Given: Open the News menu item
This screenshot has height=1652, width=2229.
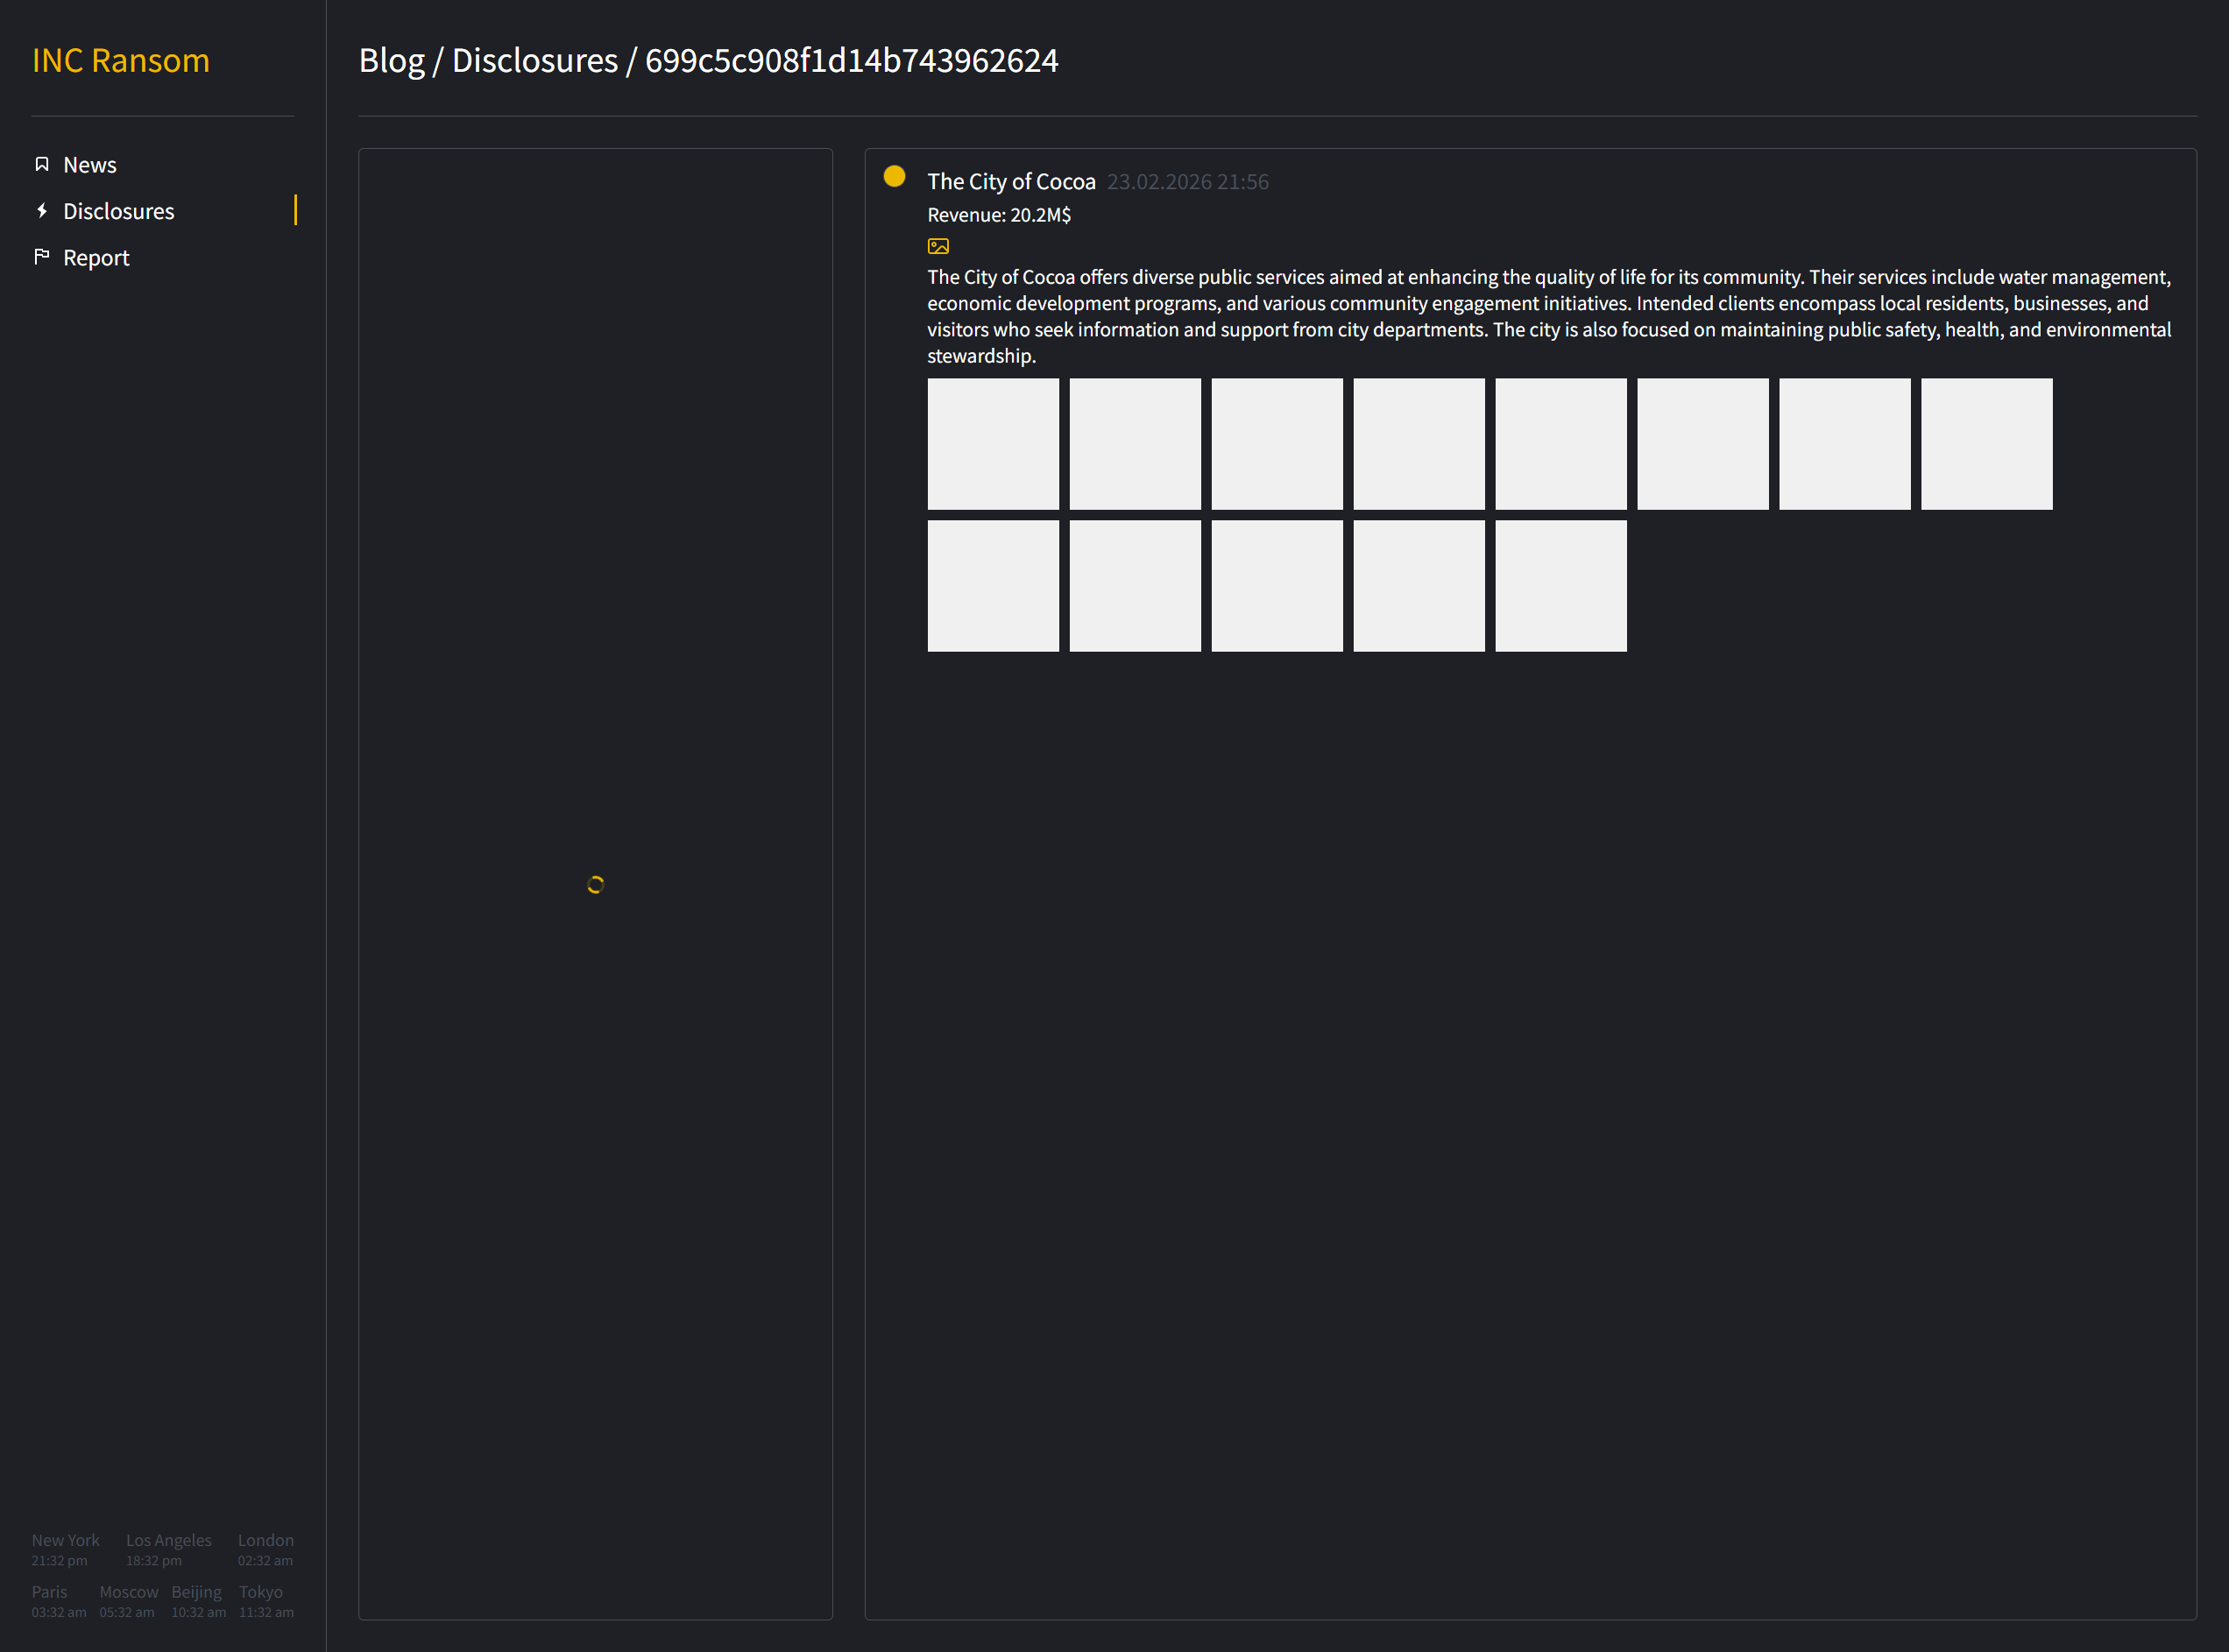Looking at the screenshot, I should (90, 165).
